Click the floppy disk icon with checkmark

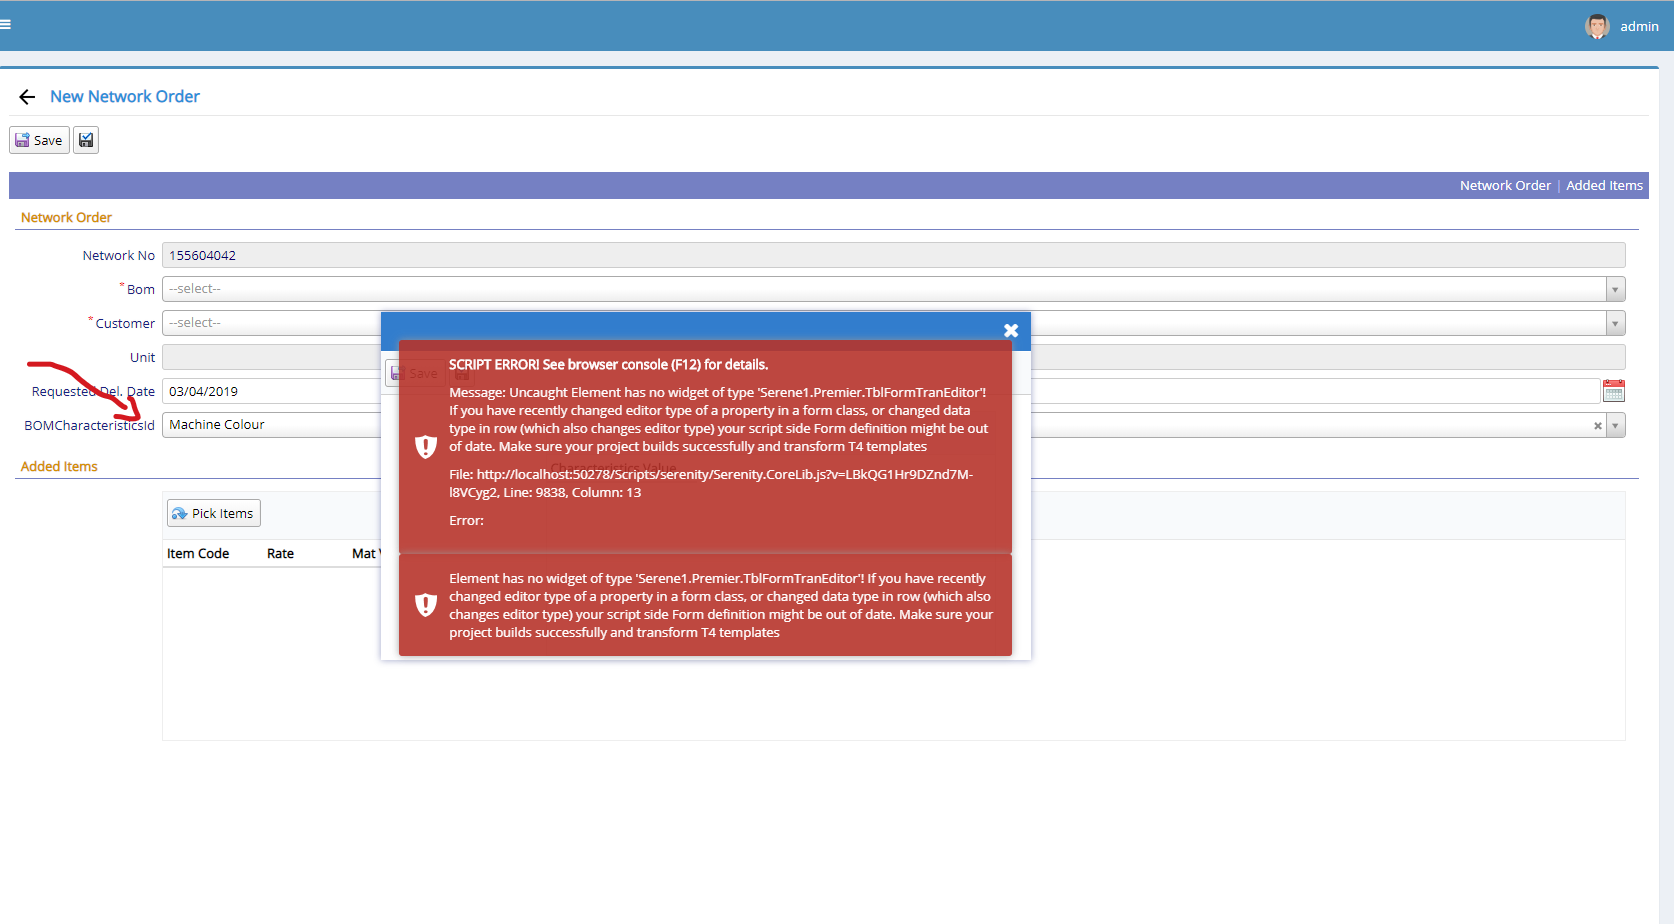click(x=86, y=139)
